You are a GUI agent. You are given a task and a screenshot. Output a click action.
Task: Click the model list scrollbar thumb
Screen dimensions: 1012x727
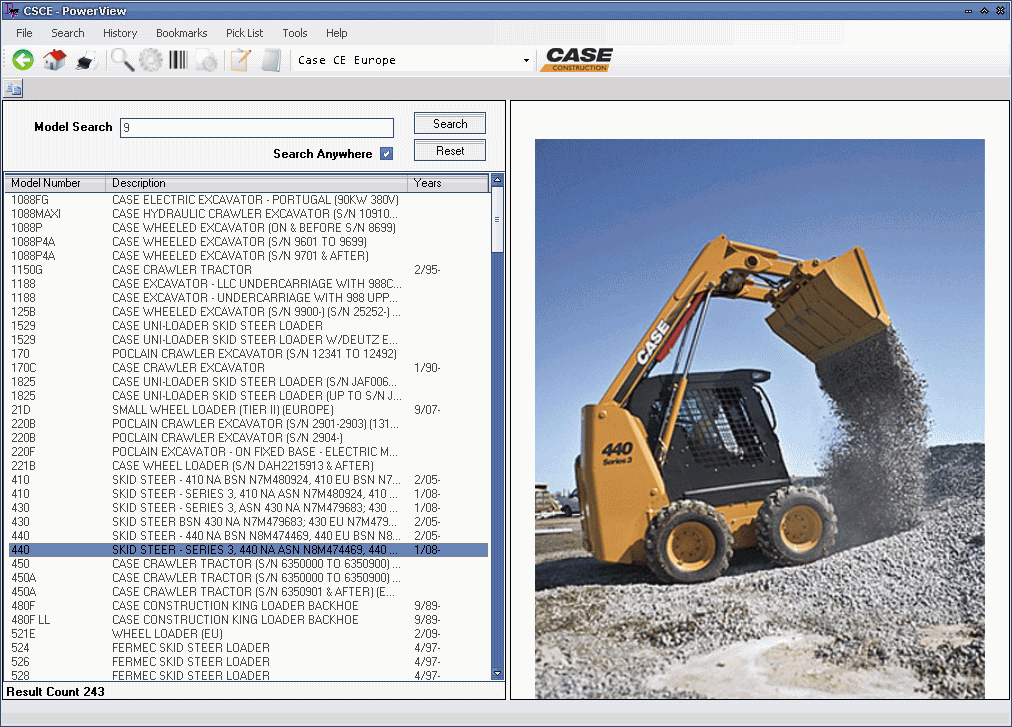coord(497,220)
